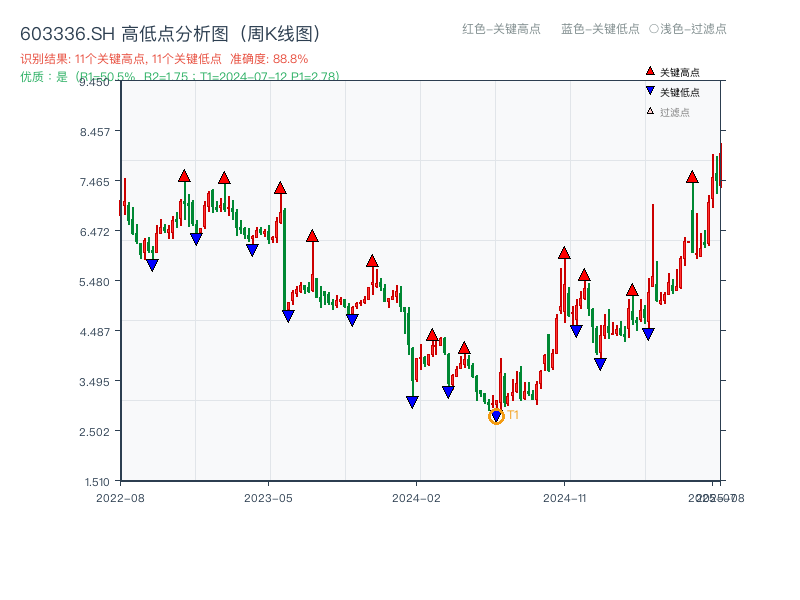Select the red triangle near the latest 7.465 peak

click(x=692, y=179)
